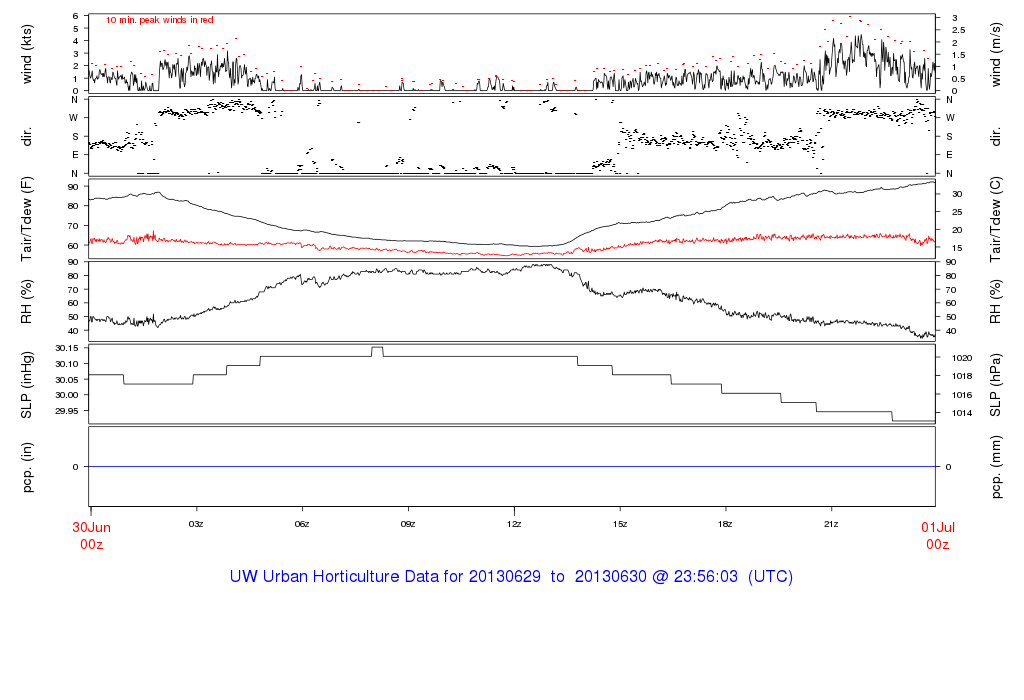Viewport: 1024px width, 700px height.
Task: Click the "wind (m/s)" axis label
Action: coord(995,54)
